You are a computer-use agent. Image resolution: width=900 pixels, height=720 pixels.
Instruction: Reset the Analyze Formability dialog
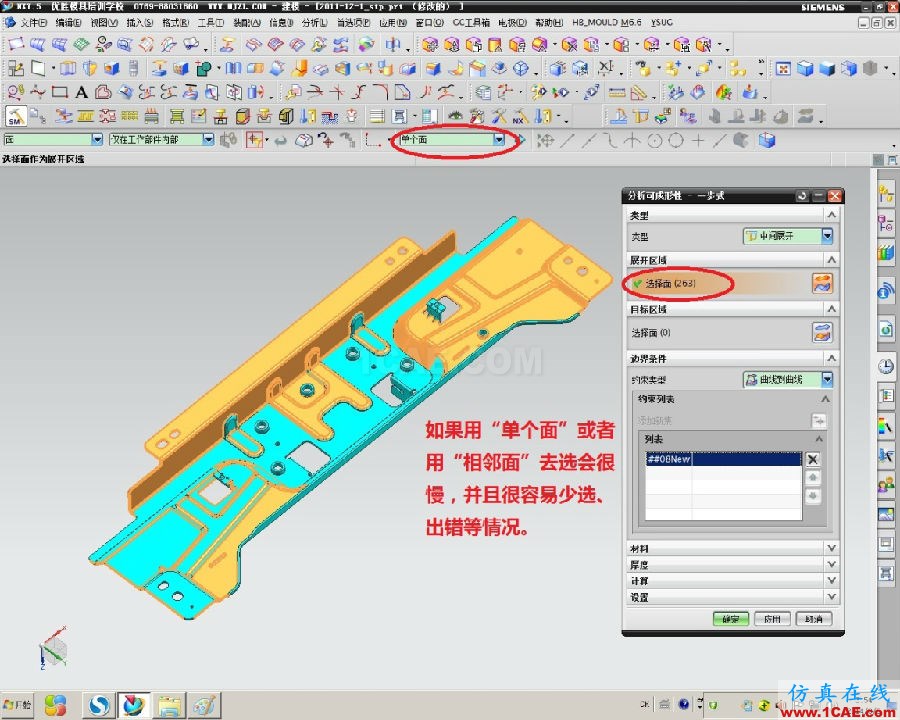click(802, 196)
